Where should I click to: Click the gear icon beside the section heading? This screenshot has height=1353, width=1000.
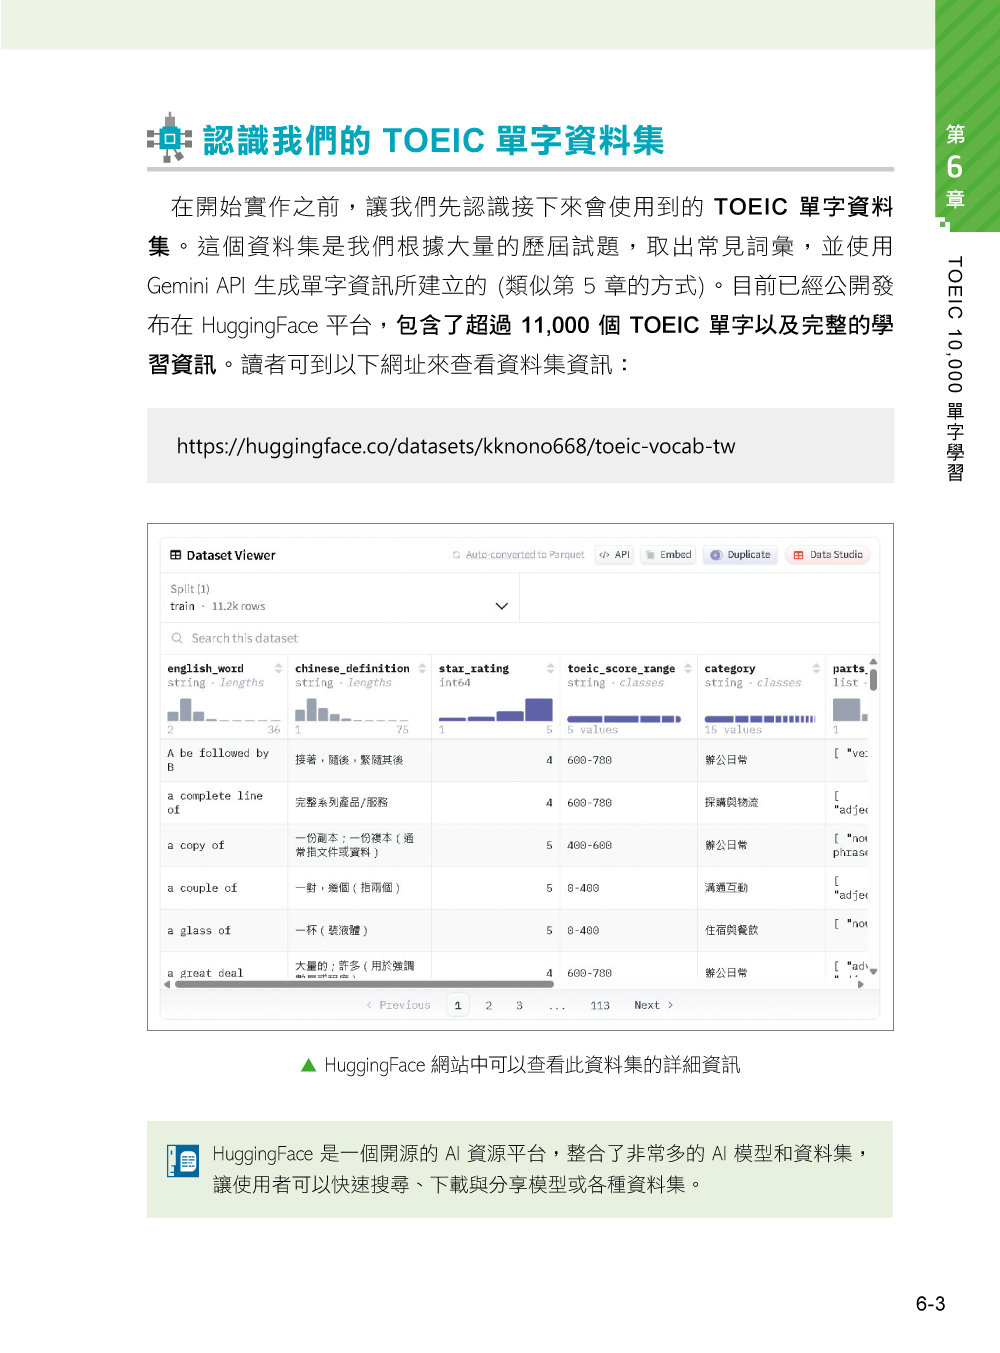pos(169,138)
